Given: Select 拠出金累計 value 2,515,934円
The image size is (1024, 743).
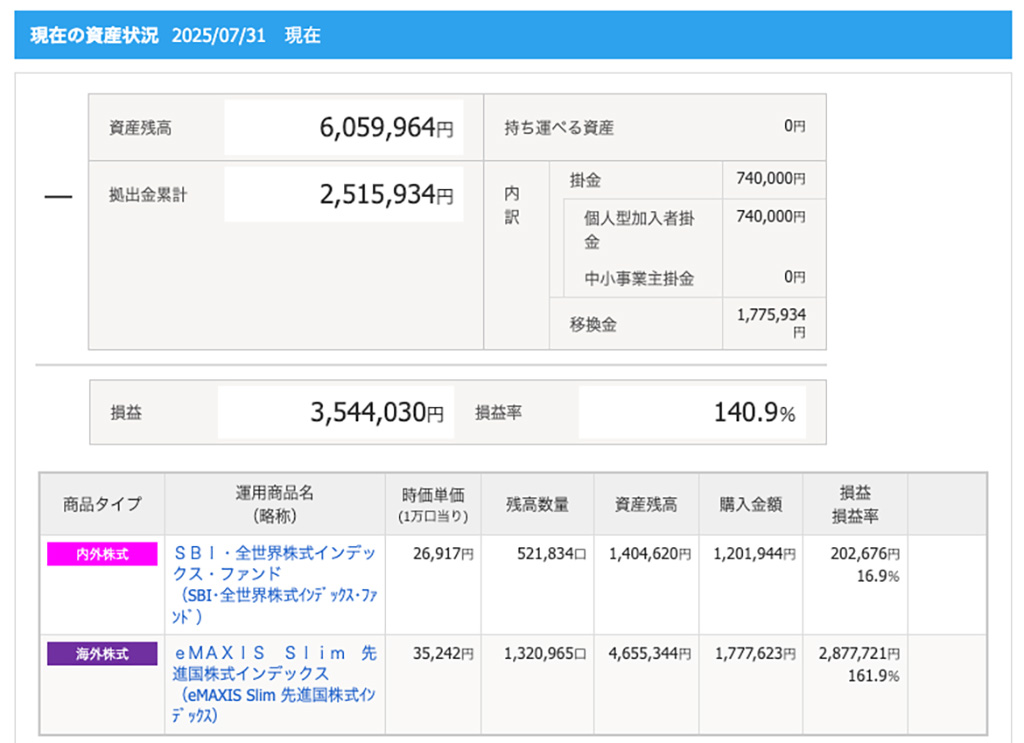Looking at the screenshot, I should [x=386, y=195].
